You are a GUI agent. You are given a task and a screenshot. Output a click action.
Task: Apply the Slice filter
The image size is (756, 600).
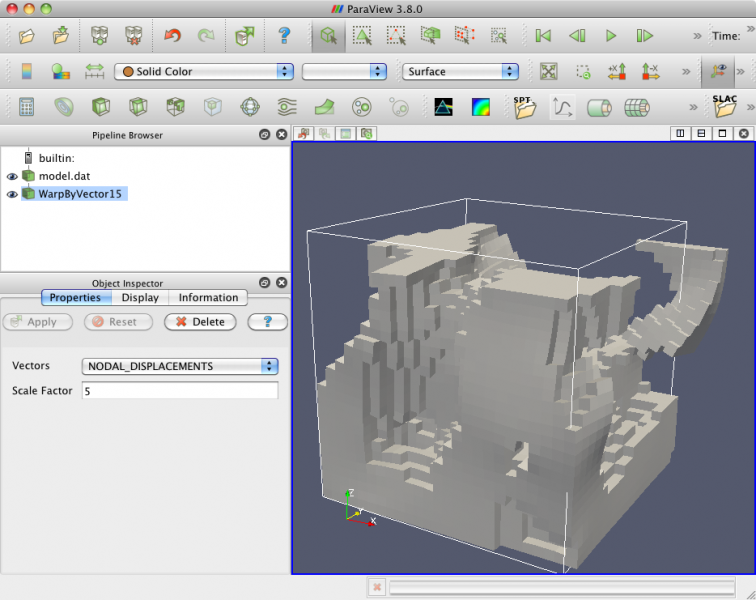point(138,107)
